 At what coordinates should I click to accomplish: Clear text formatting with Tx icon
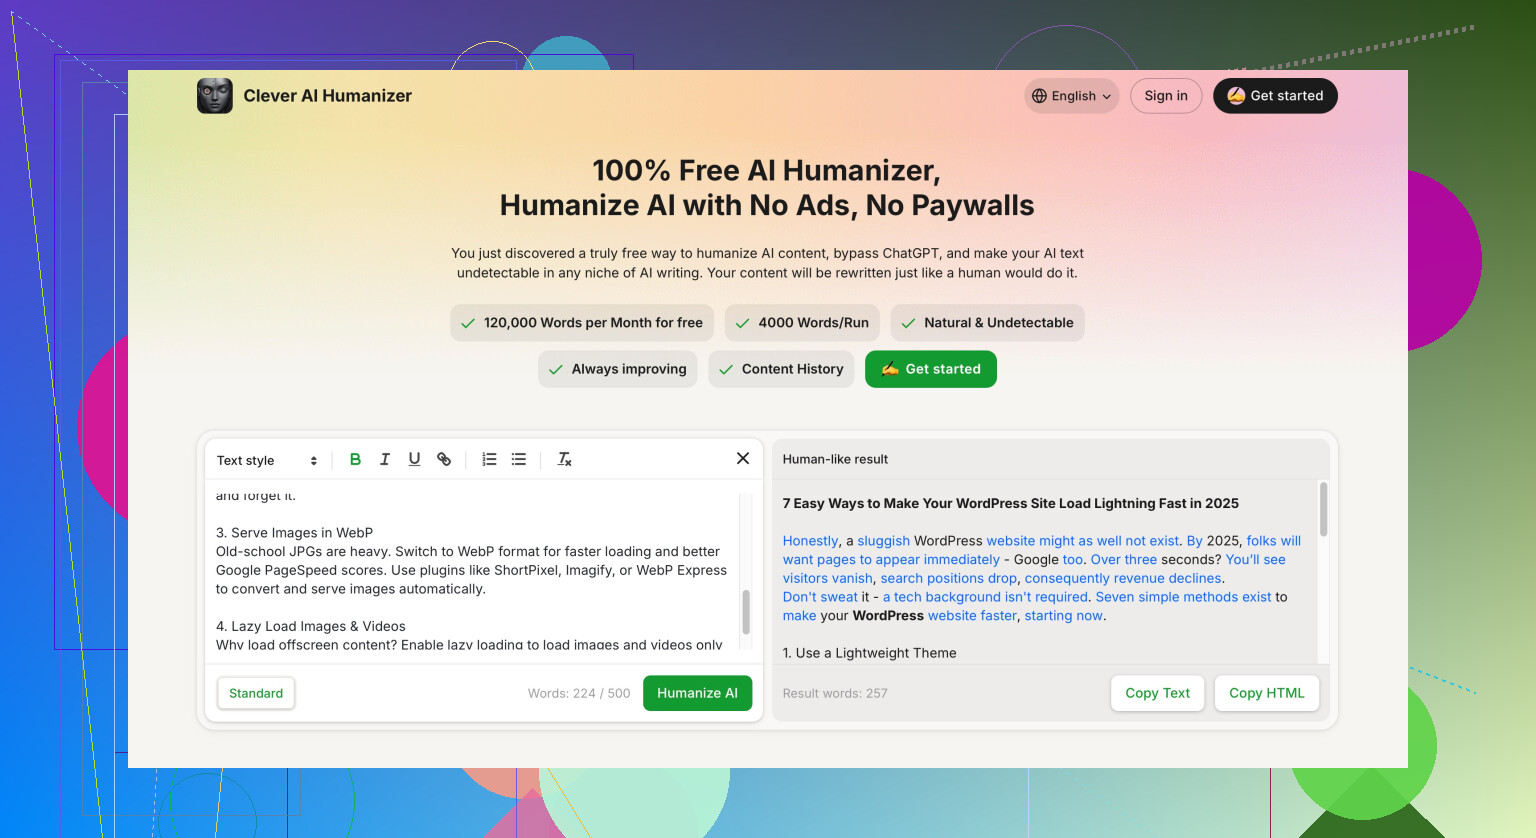click(564, 459)
